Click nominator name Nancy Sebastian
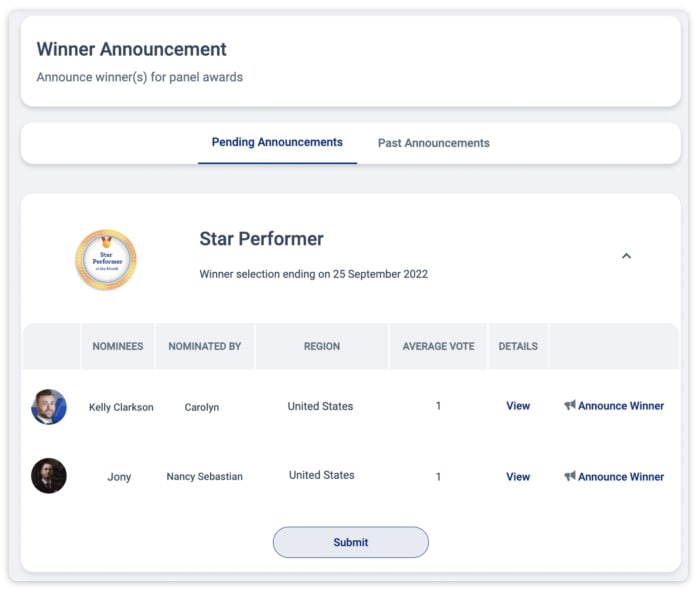The image size is (699, 592). [205, 477]
